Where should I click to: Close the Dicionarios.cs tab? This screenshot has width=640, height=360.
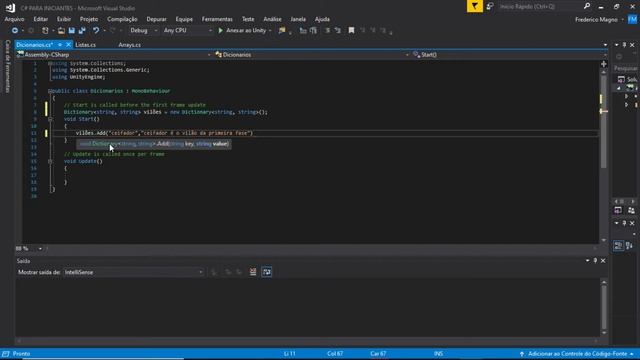point(68,45)
